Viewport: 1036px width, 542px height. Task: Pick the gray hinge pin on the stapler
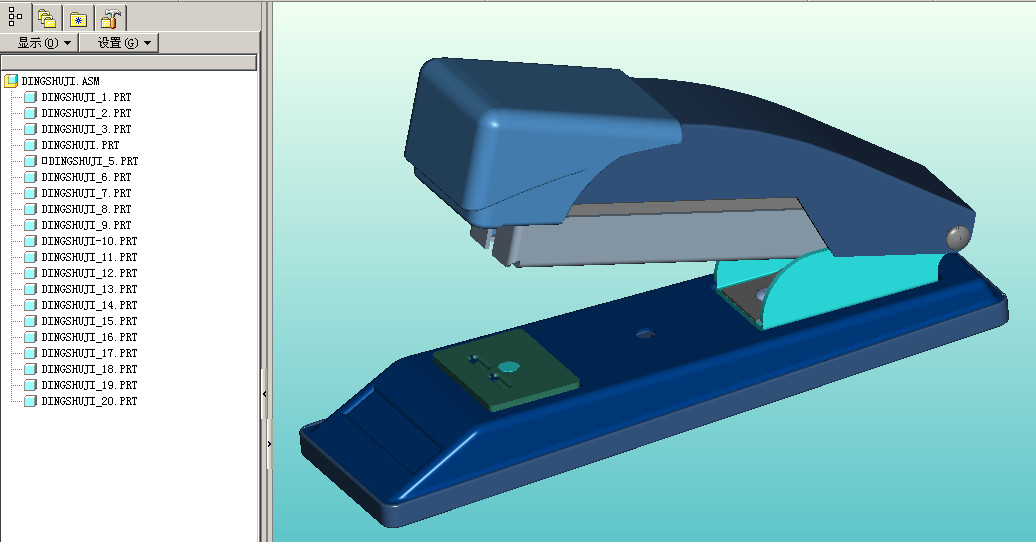coord(958,238)
